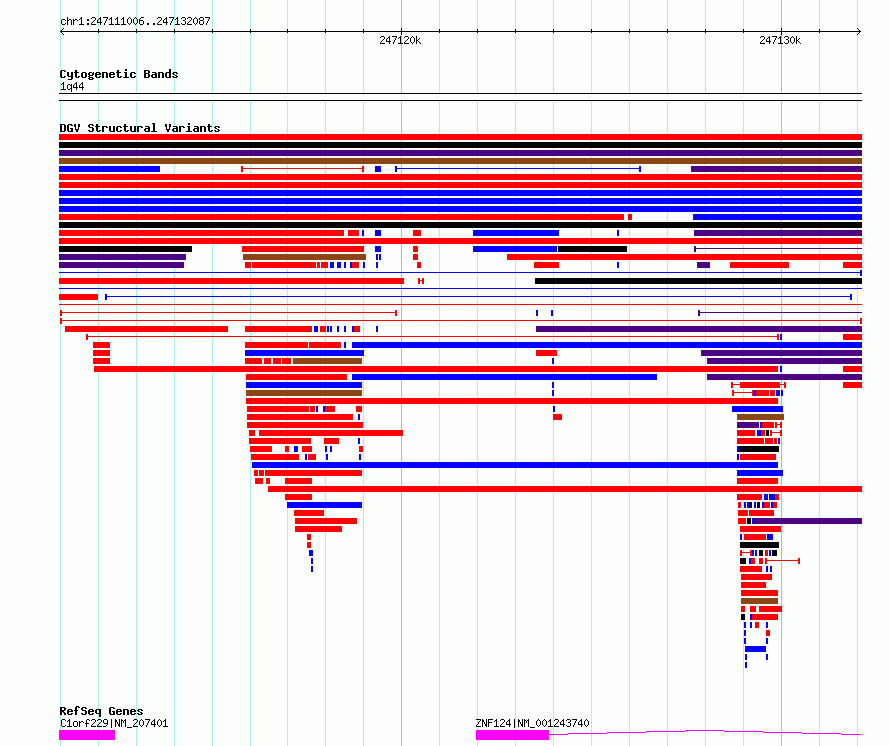Select the topmost red DGV variant bar
Viewport: 890px width, 746px height.
460,137
